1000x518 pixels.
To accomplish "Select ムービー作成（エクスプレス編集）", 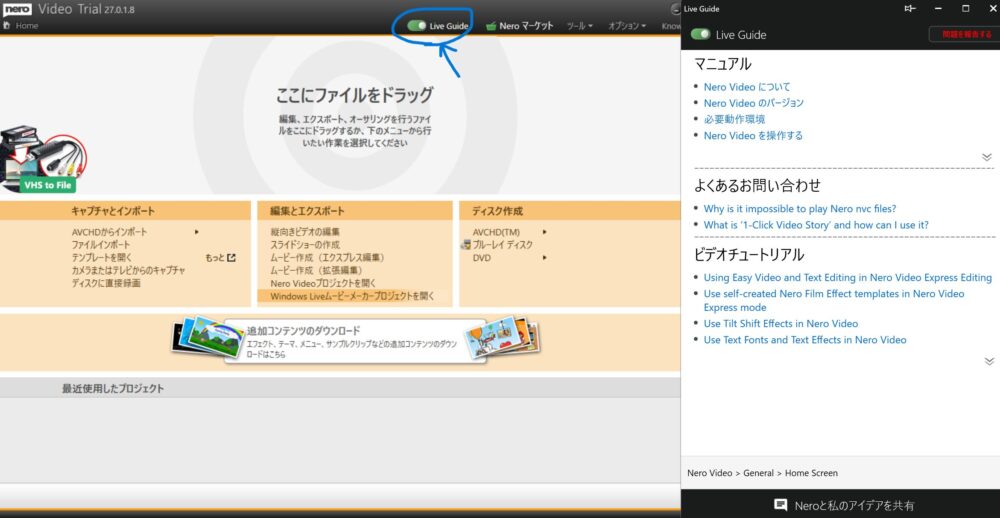I will (327, 258).
